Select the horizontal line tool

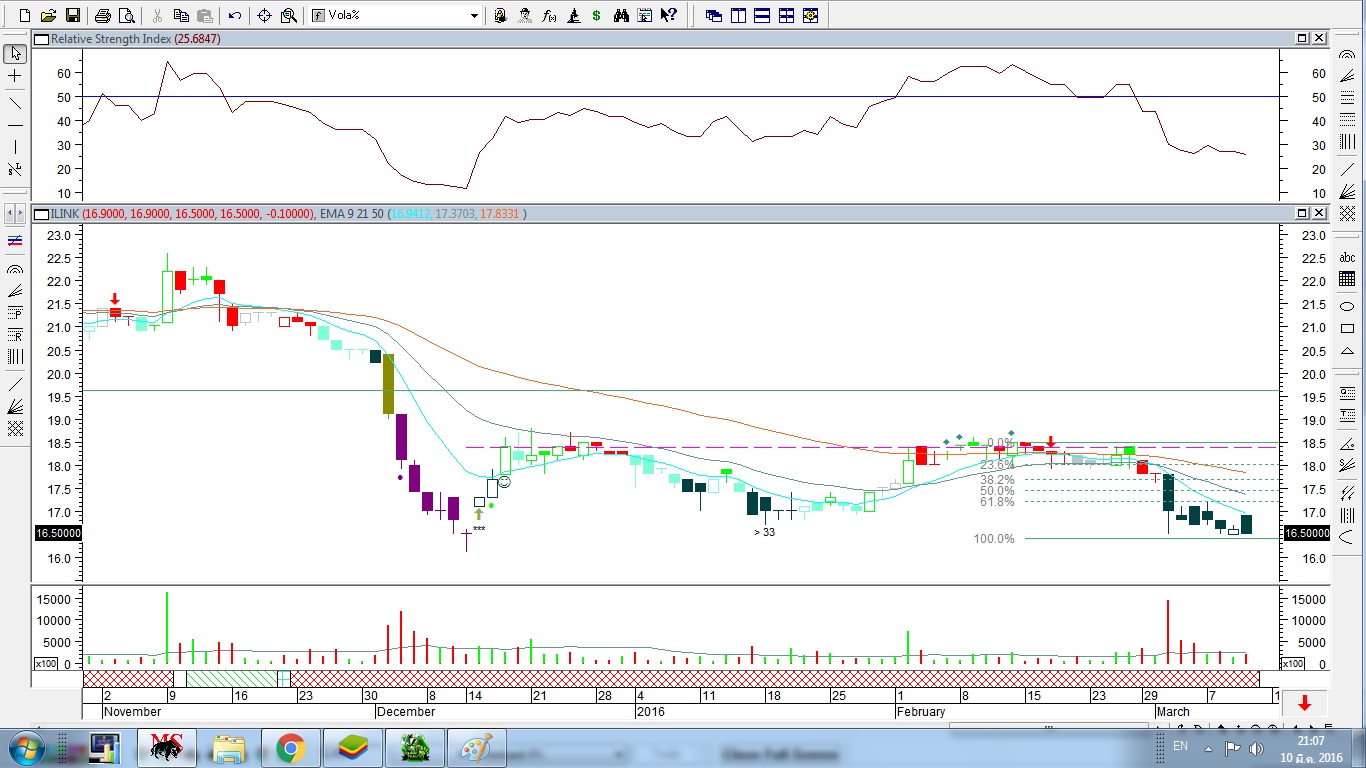coord(15,125)
